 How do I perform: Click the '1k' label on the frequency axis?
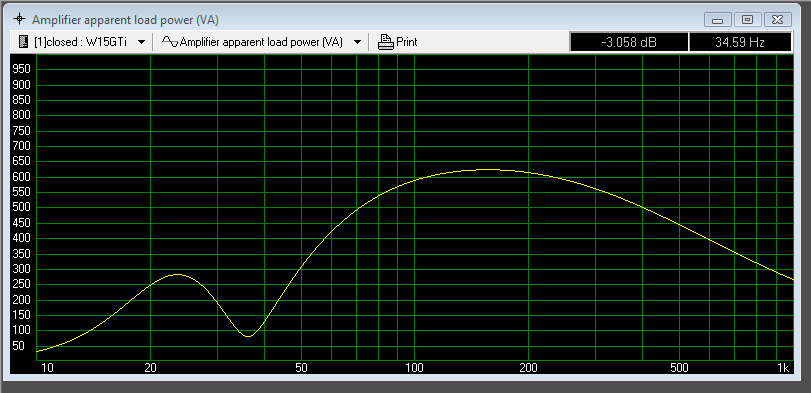784,368
